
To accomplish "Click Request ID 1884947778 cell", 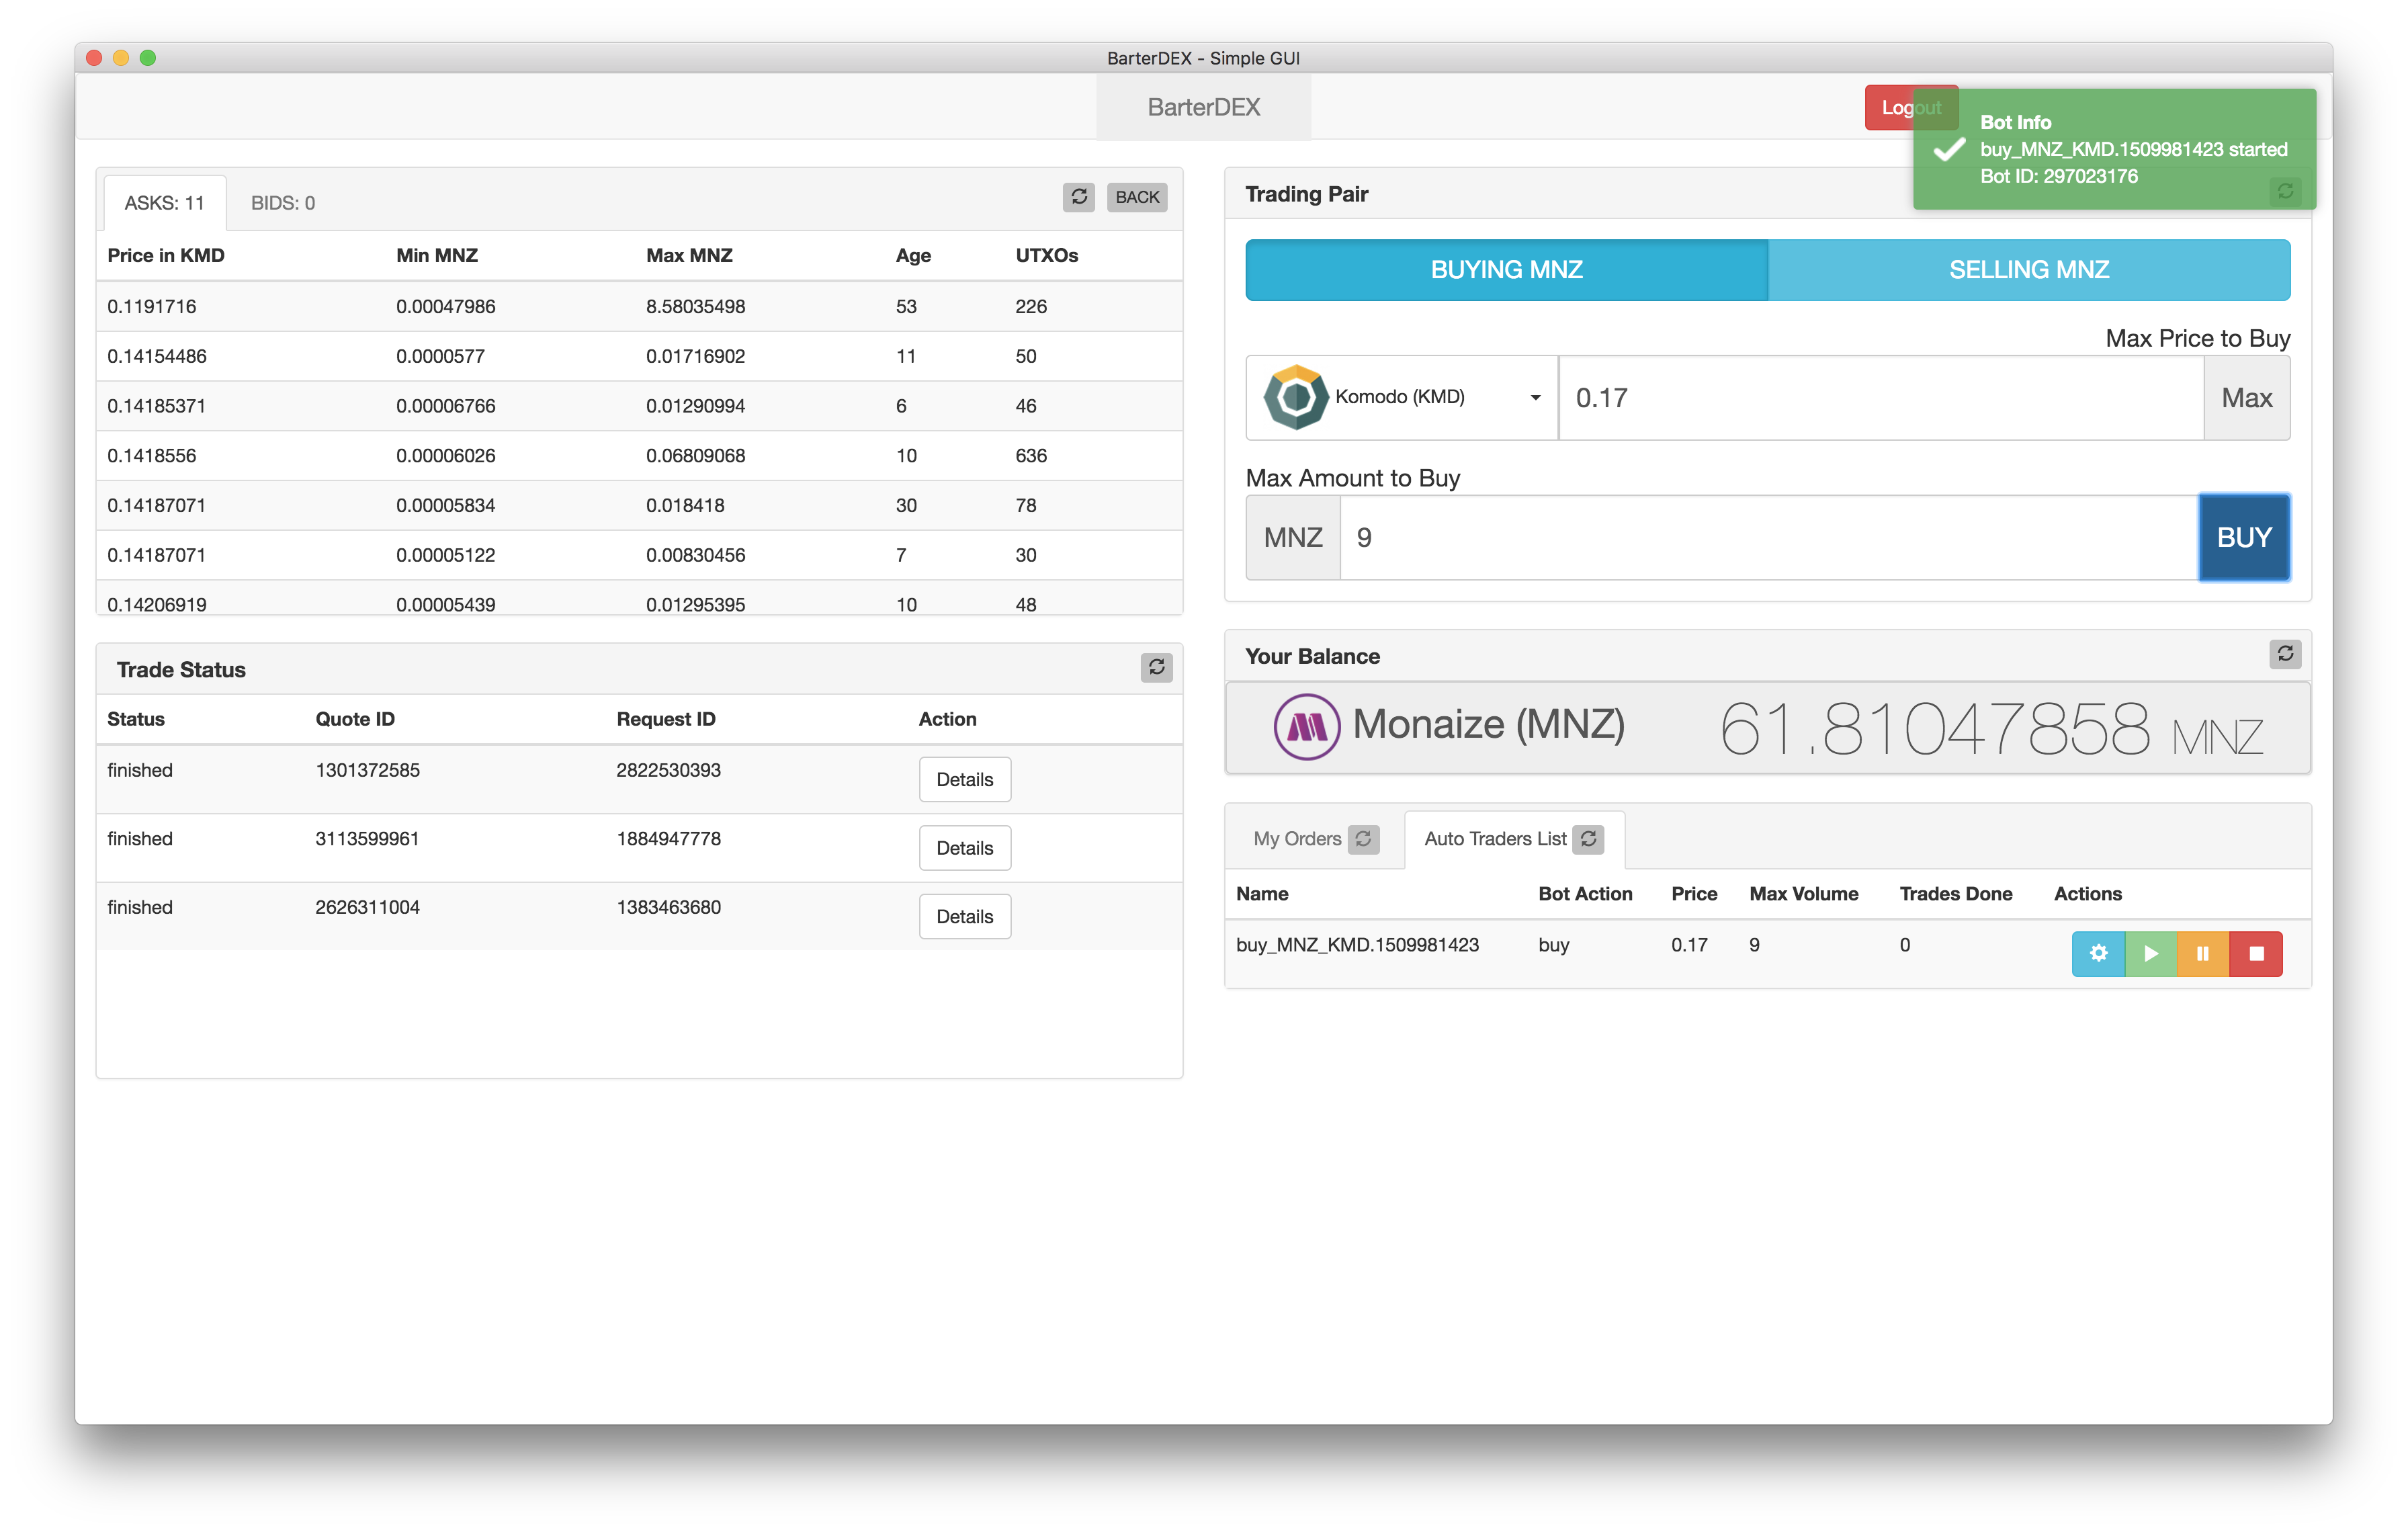I will 668,839.
